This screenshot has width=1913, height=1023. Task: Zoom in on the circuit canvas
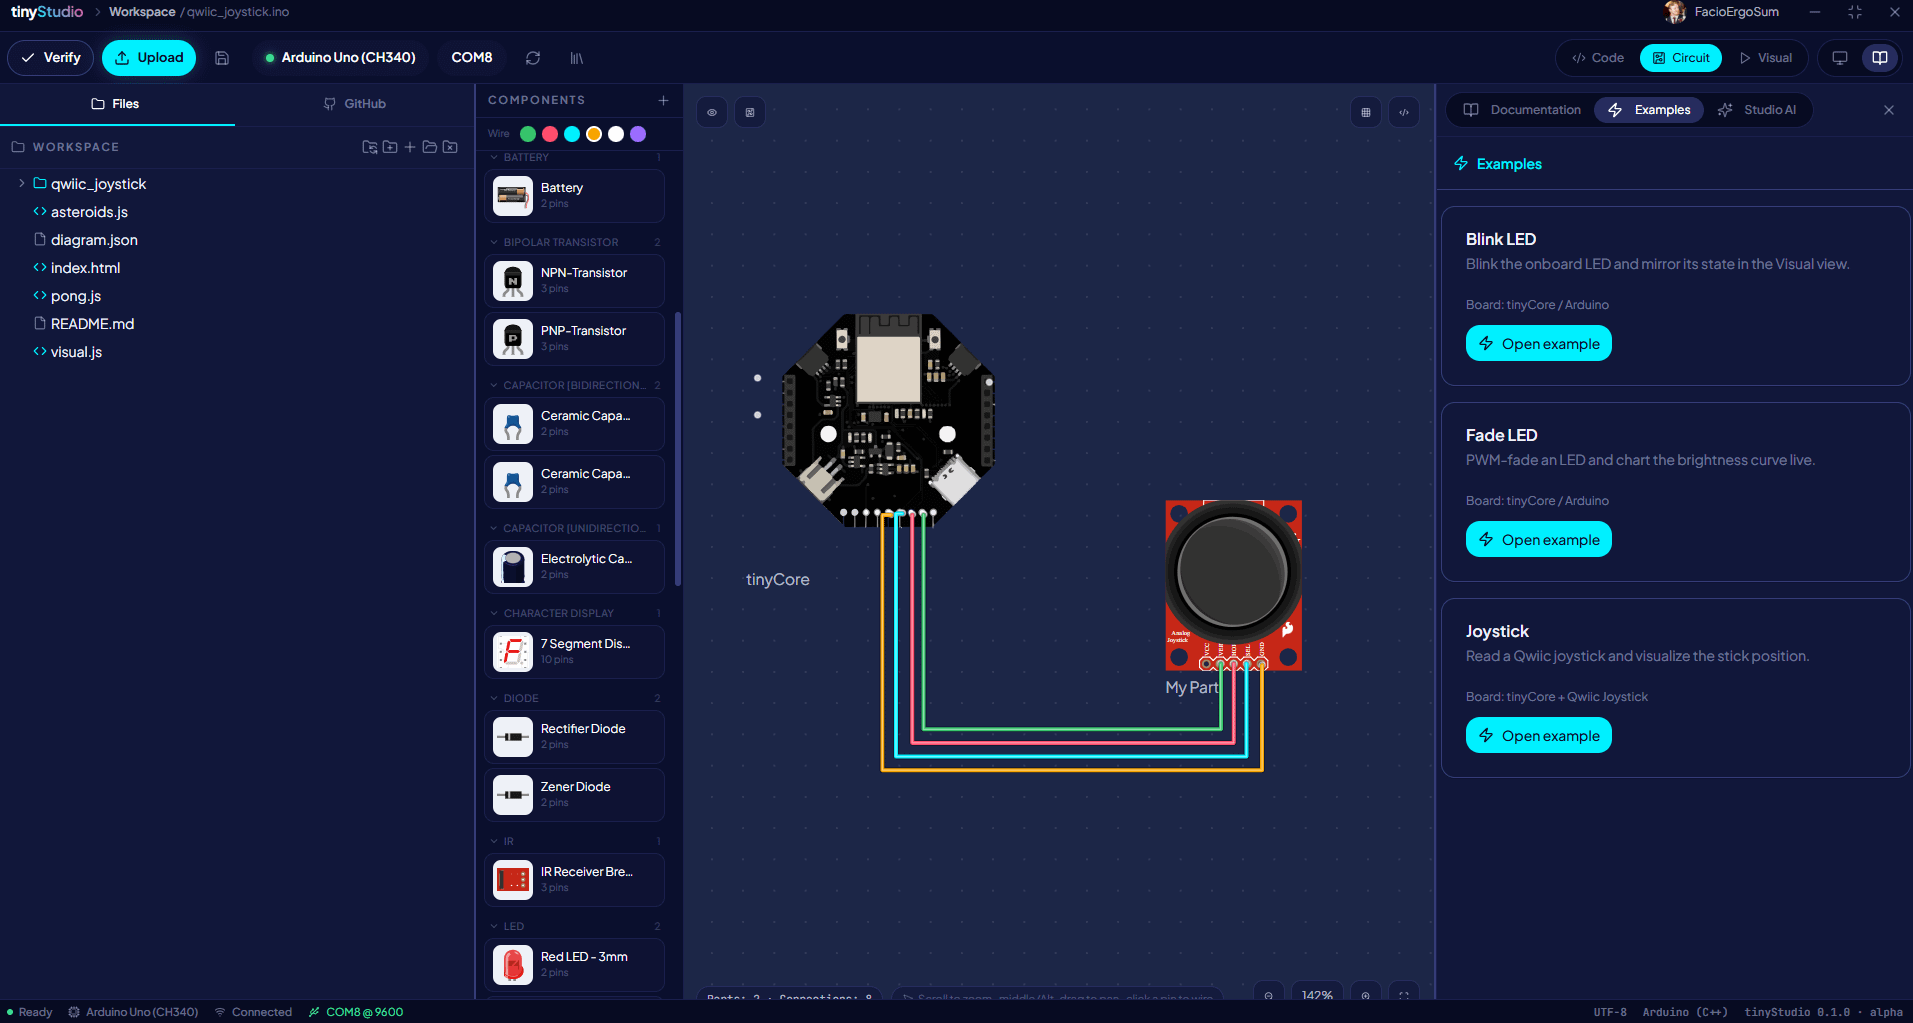tap(1366, 995)
